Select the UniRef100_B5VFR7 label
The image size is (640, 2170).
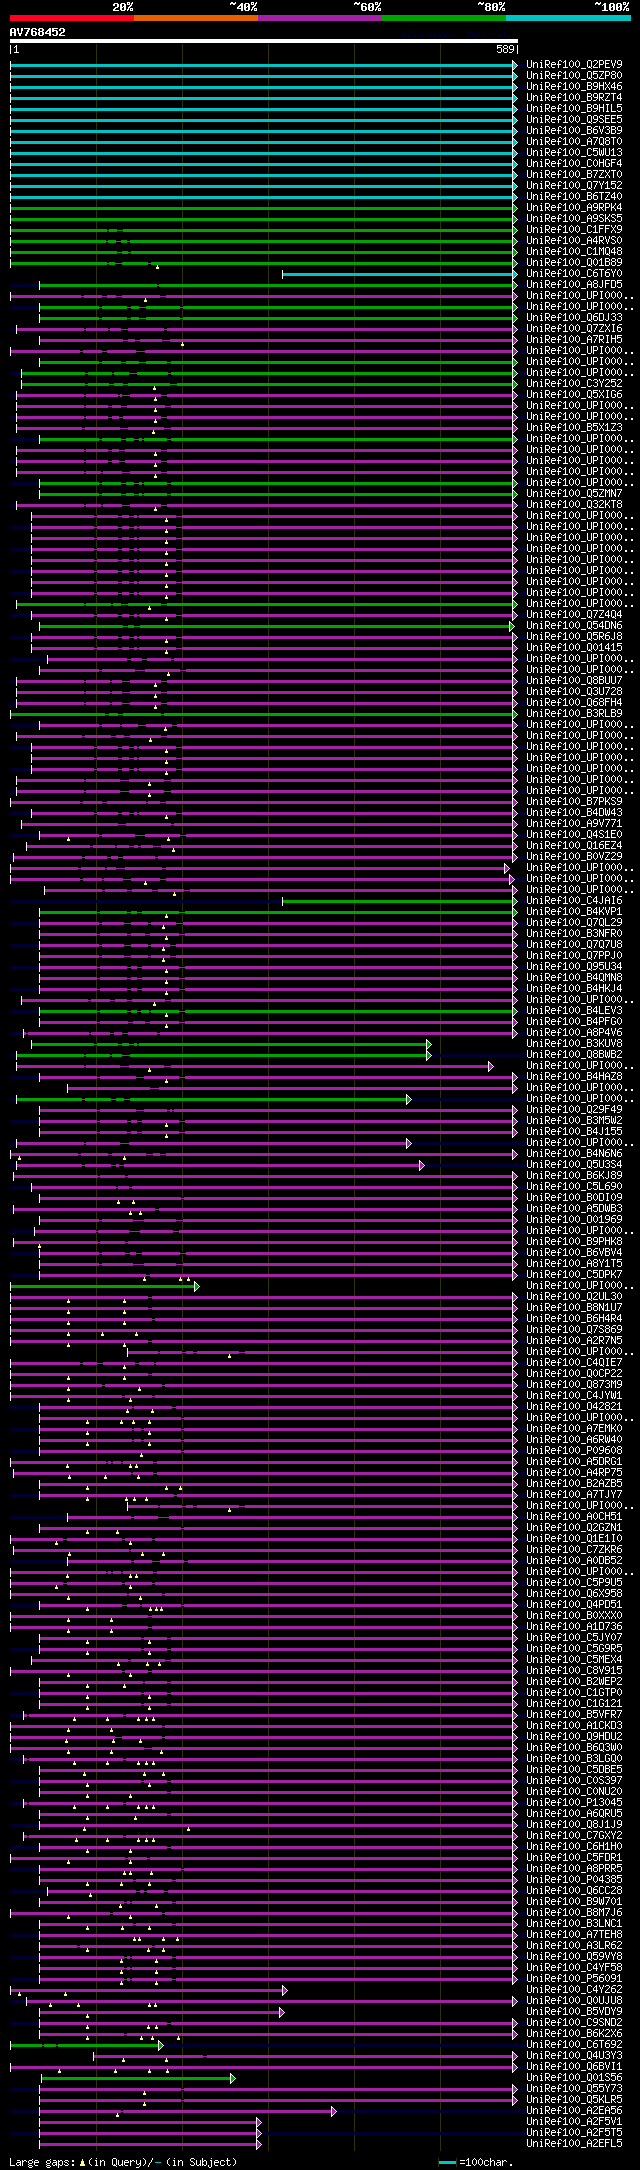pos(574,1714)
